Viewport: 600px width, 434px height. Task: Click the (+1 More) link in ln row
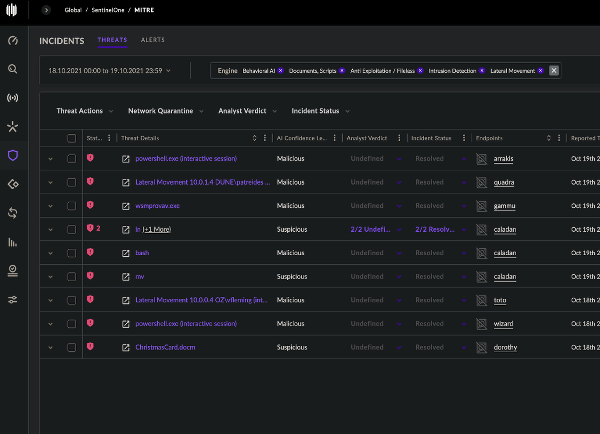(157, 230)
